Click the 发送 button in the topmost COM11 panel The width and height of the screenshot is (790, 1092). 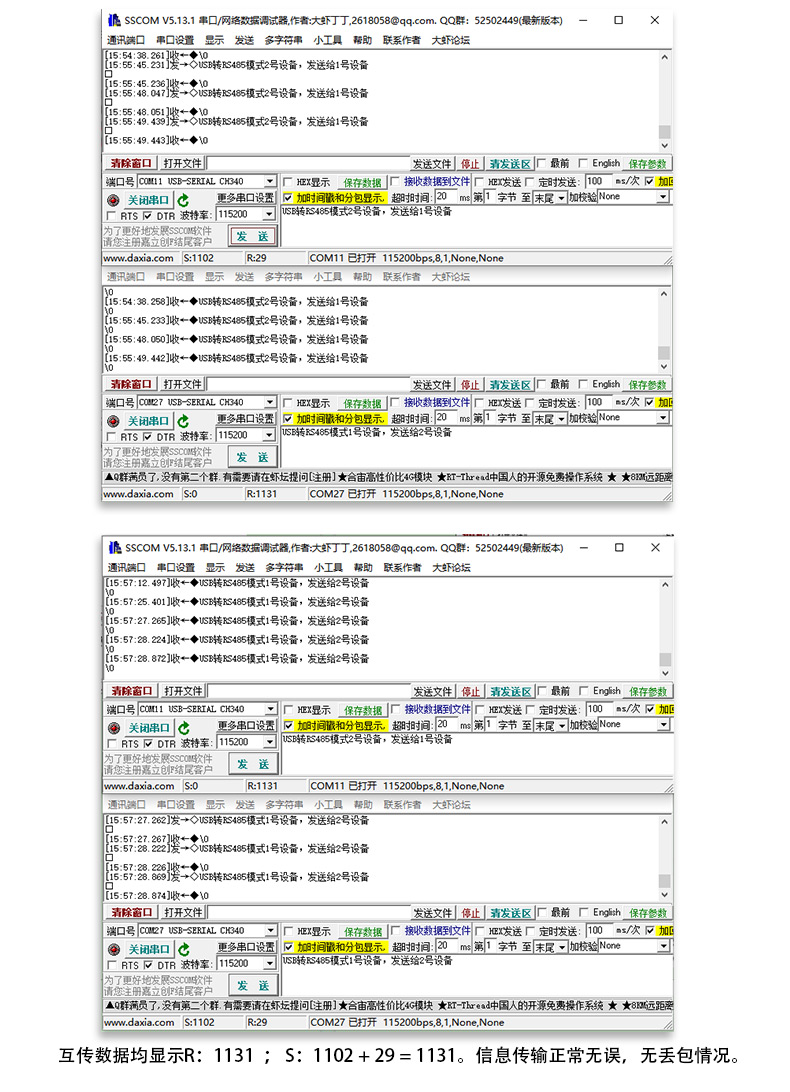pos(252,236)
